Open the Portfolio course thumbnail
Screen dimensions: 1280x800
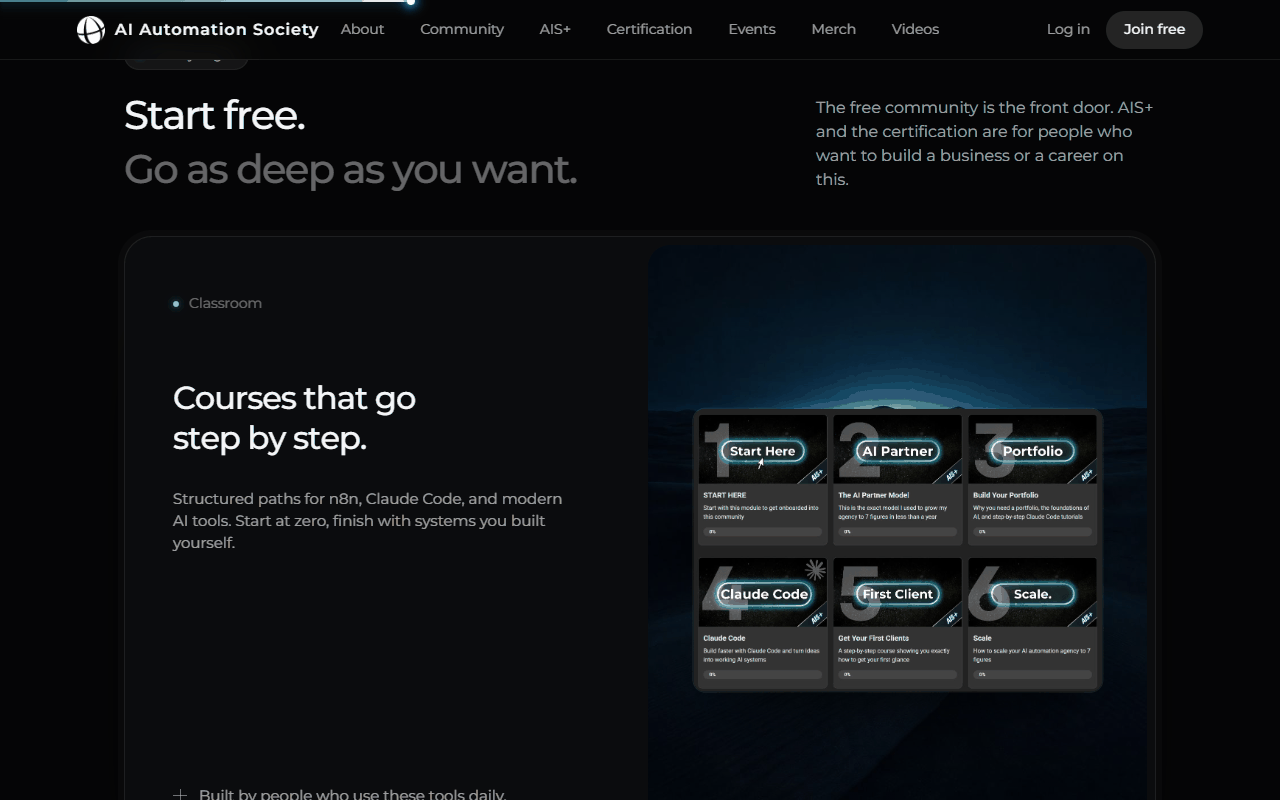pos(1033,450)
